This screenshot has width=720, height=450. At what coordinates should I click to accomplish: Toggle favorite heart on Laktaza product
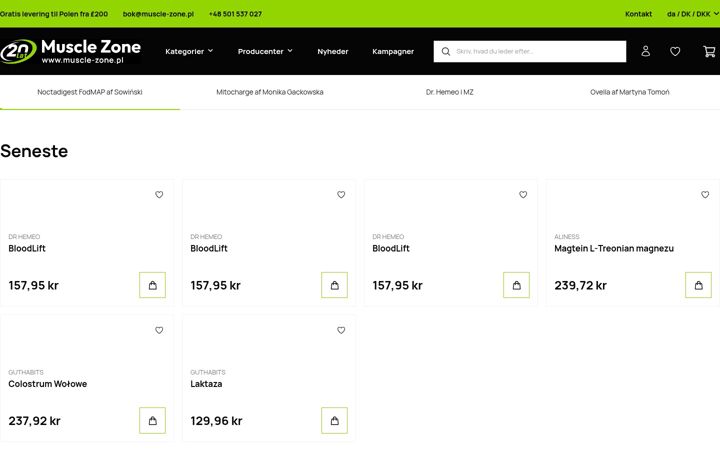tap(341, 330)
